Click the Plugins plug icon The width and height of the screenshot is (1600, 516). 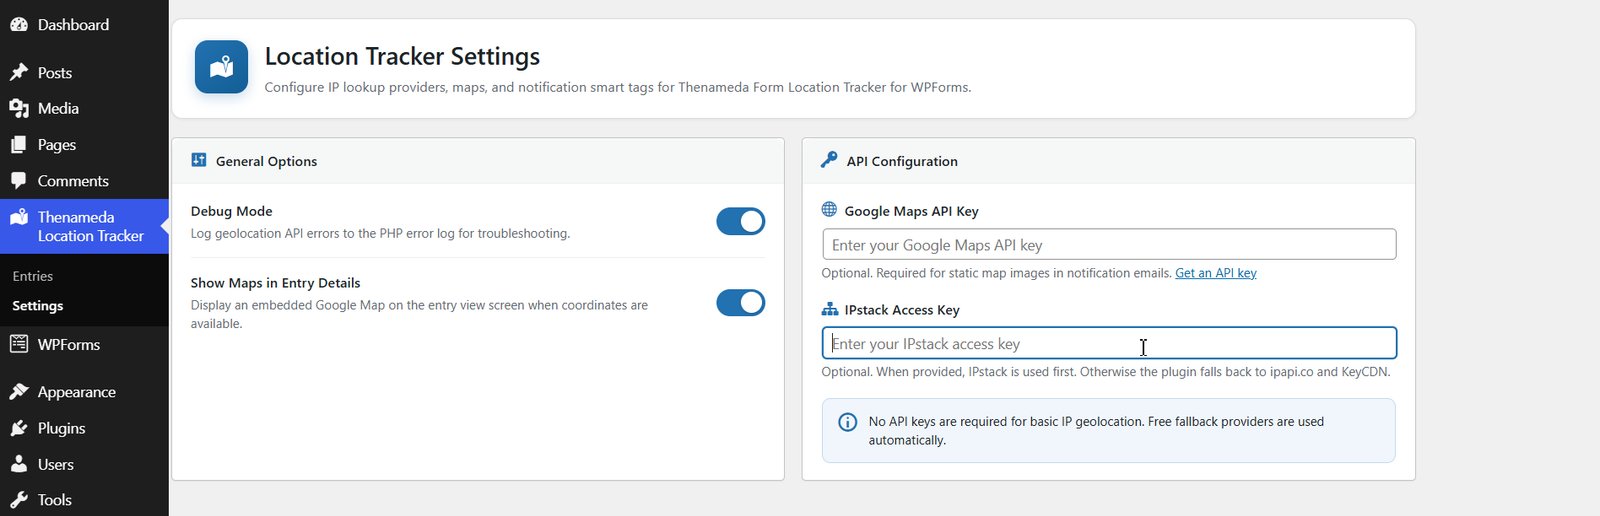19,428
